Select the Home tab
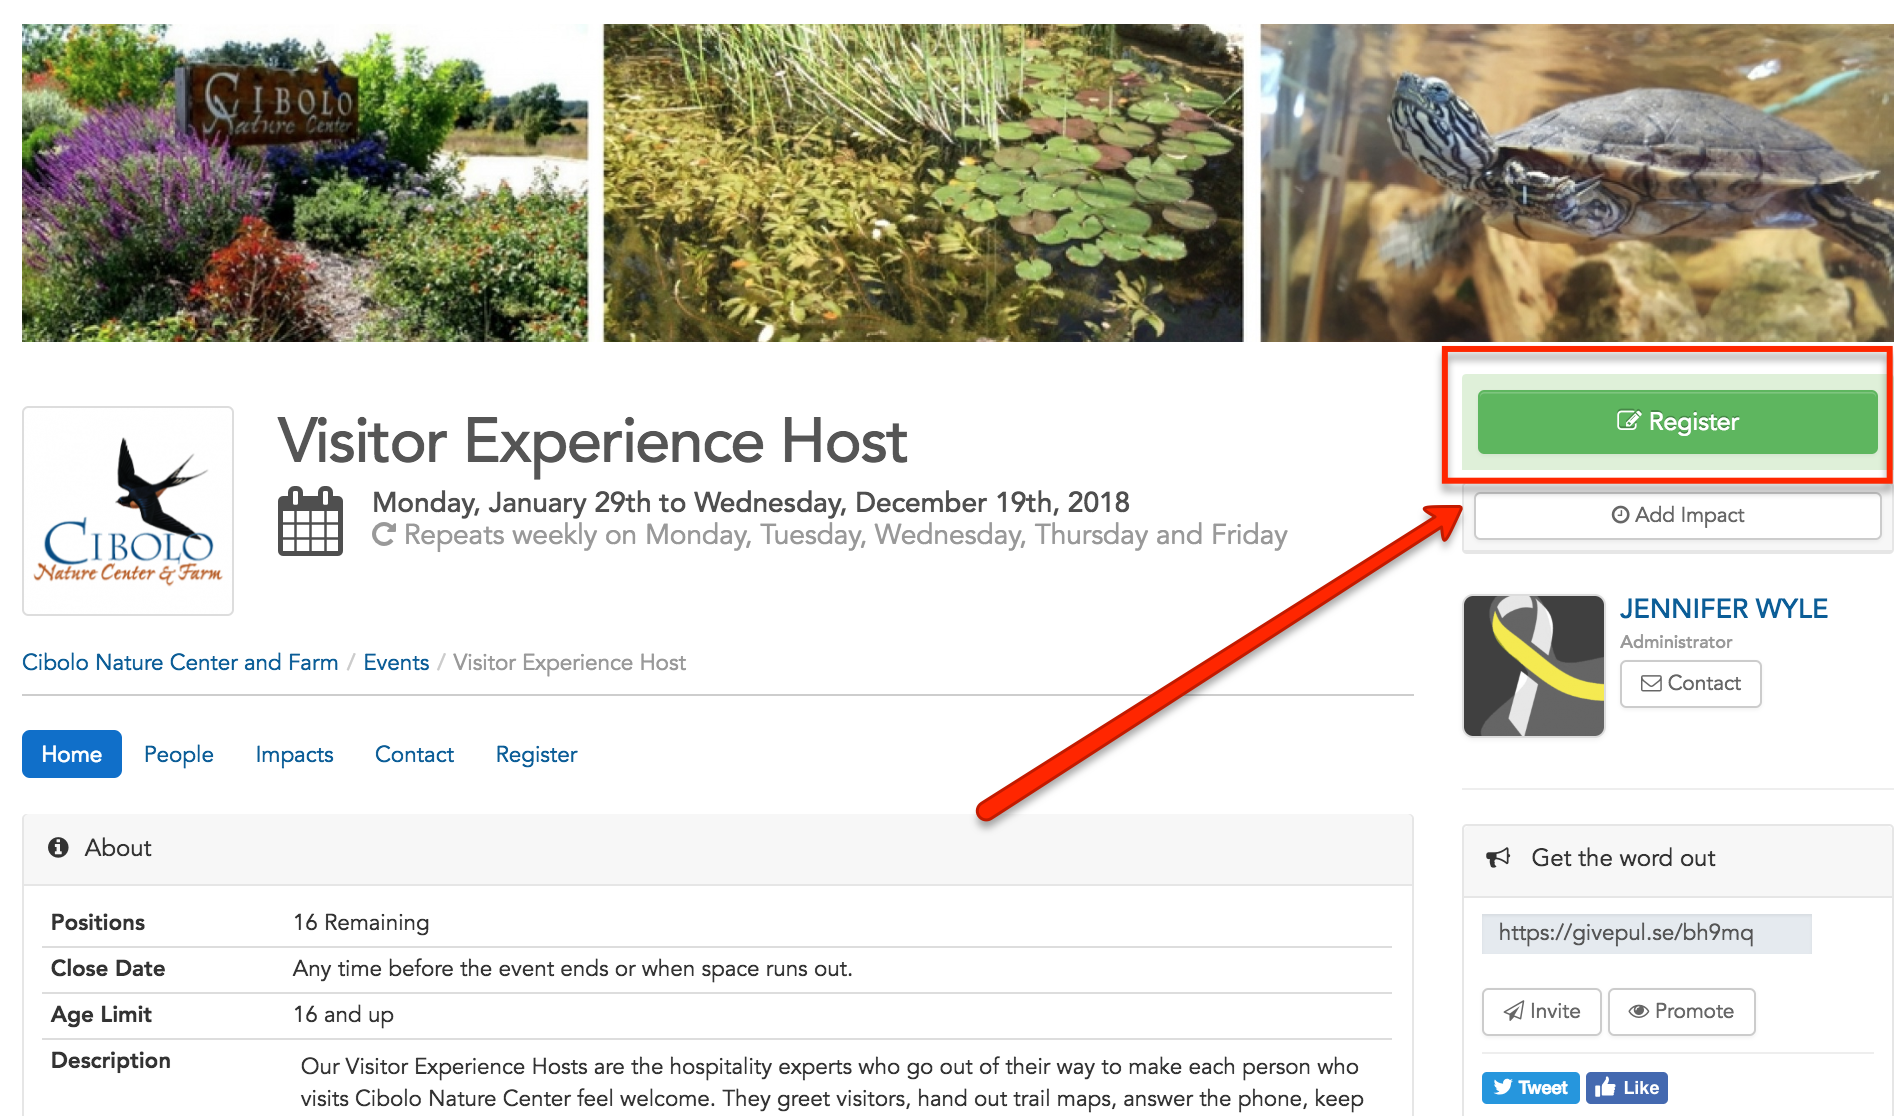Image resolution: width=1894 pixels, height=1116 pixels. (72, 754)
